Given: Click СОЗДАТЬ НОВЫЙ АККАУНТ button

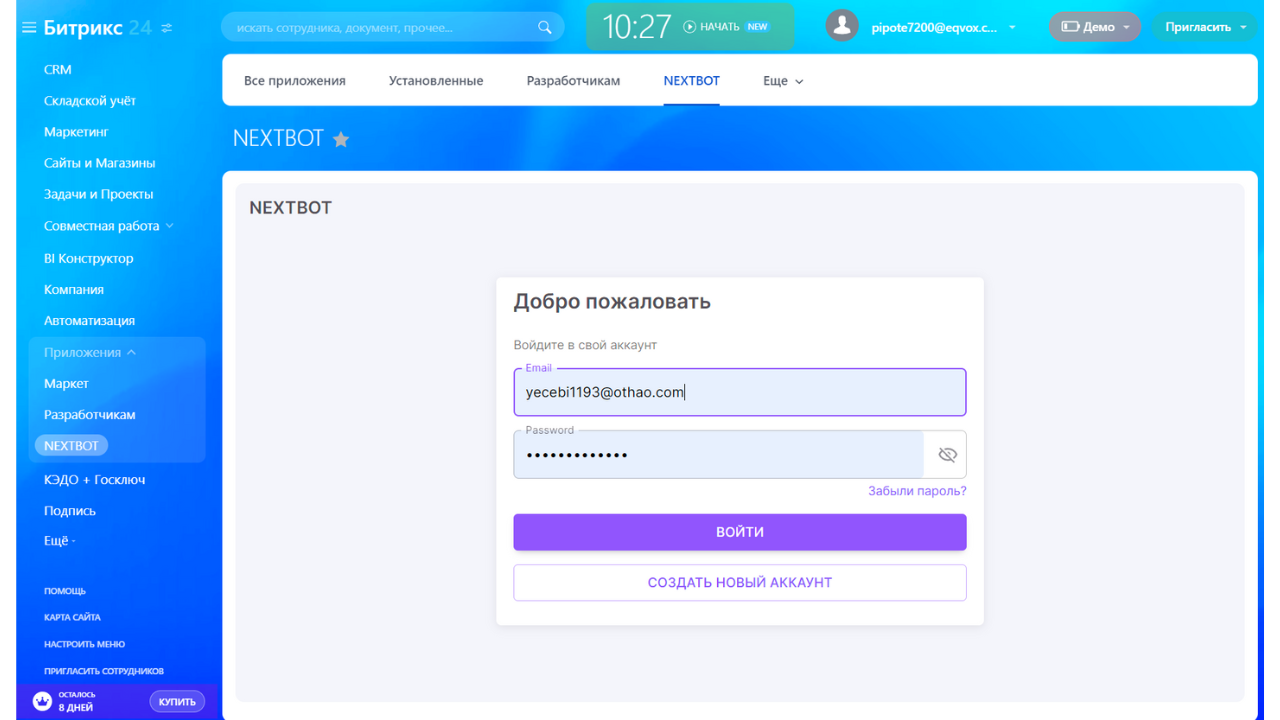Looking at the screenshot, I should pyautogui.click(x=740, y=583).
